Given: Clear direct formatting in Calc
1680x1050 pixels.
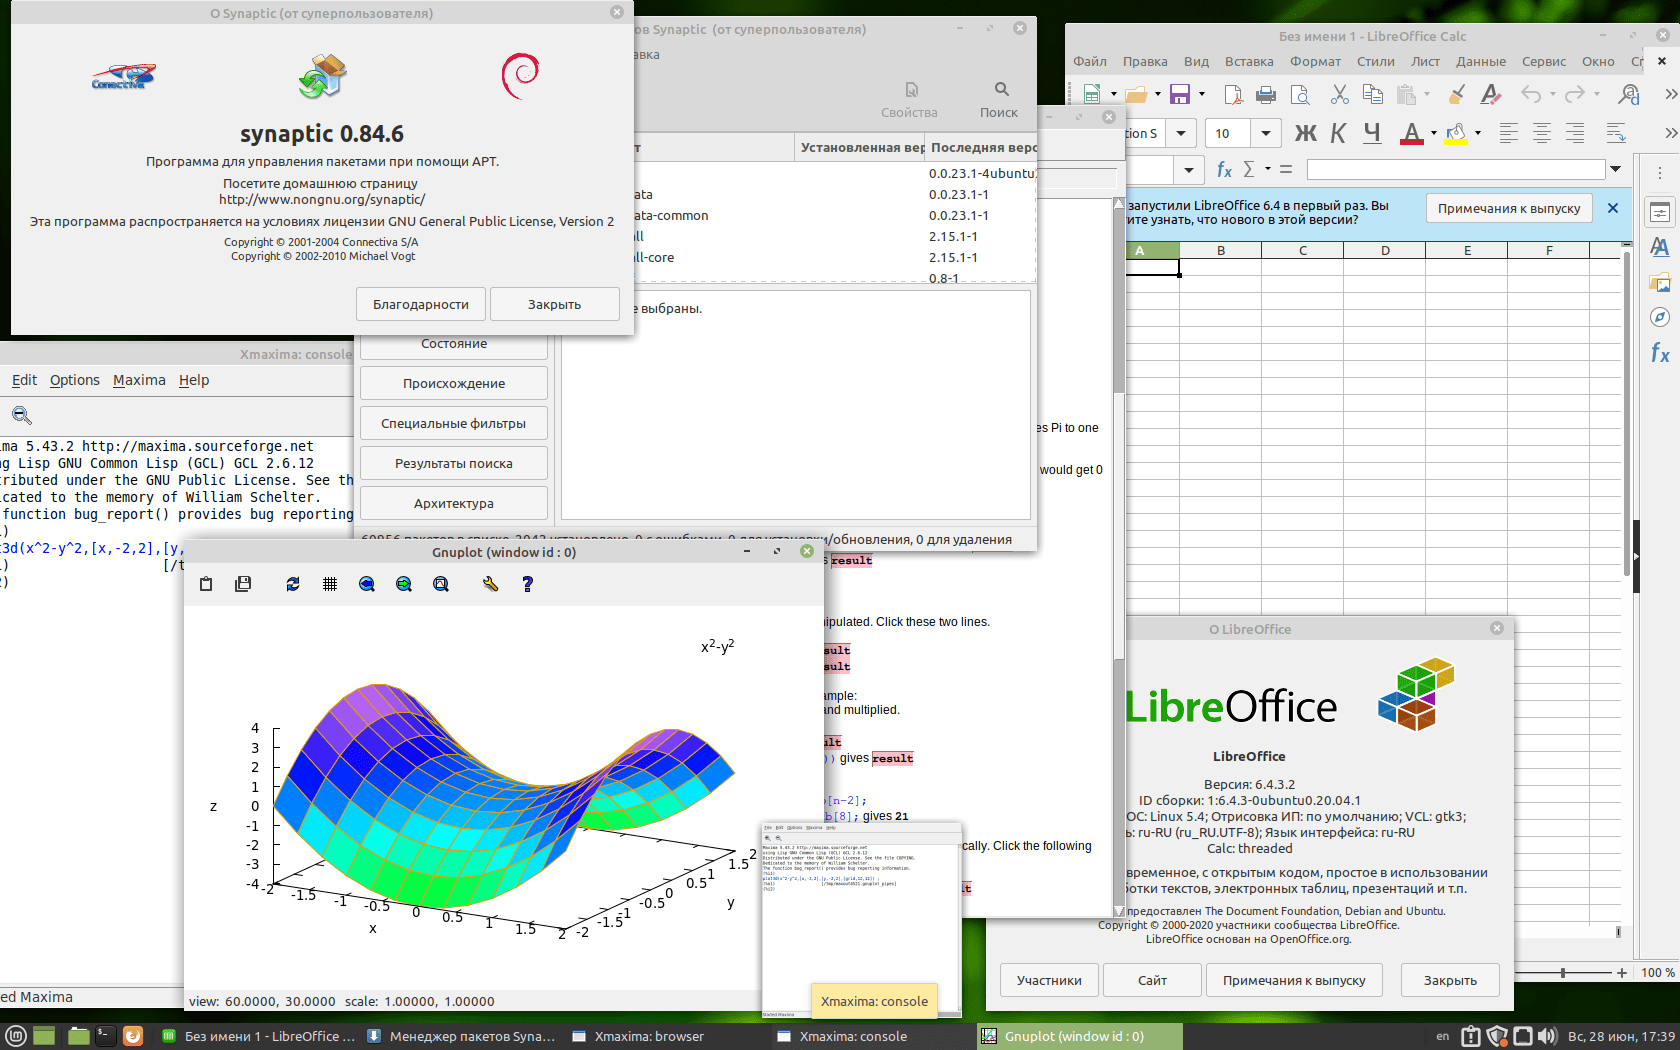Looking at the screenshot, I should coord(1491,94).
